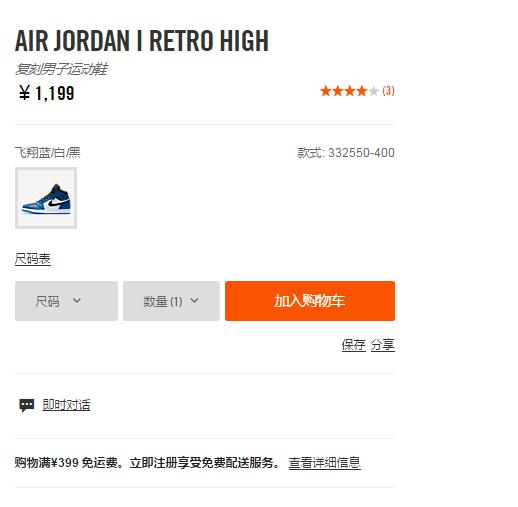The width and height of the screenshot is (518, 507).
Task: Open the 尺码表 size chart link
Action: pyautogui.click(x=33, y=259)
